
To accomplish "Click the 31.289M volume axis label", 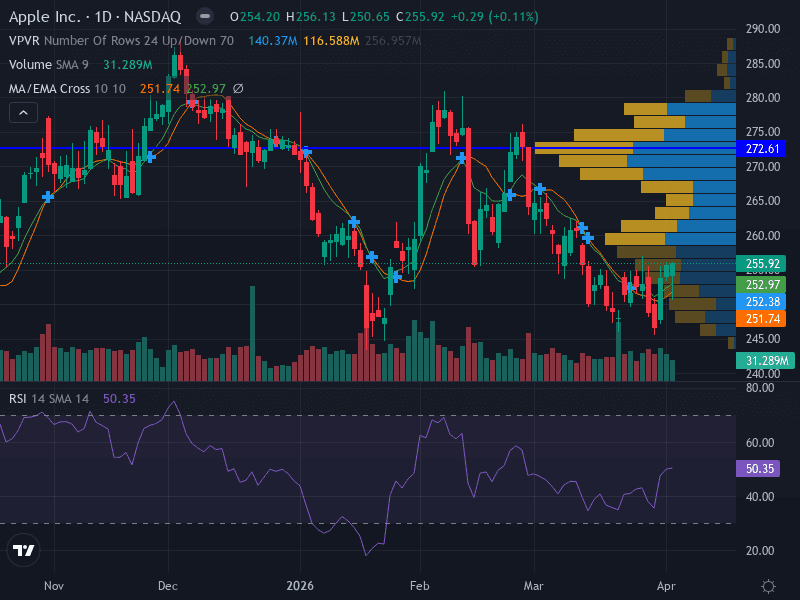I will click(766, 361).
